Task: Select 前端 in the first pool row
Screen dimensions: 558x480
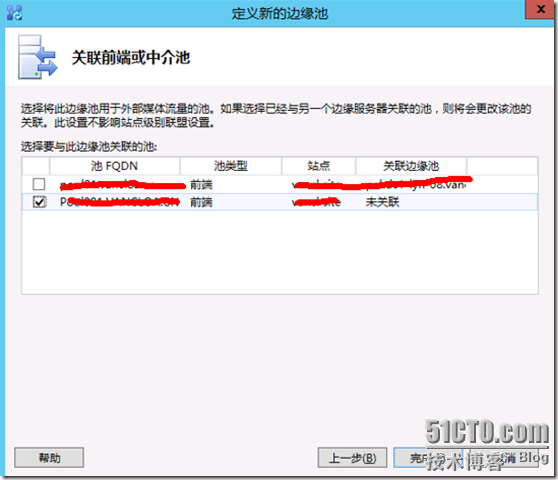Action: pyautogui.click(x=201, y=184)
